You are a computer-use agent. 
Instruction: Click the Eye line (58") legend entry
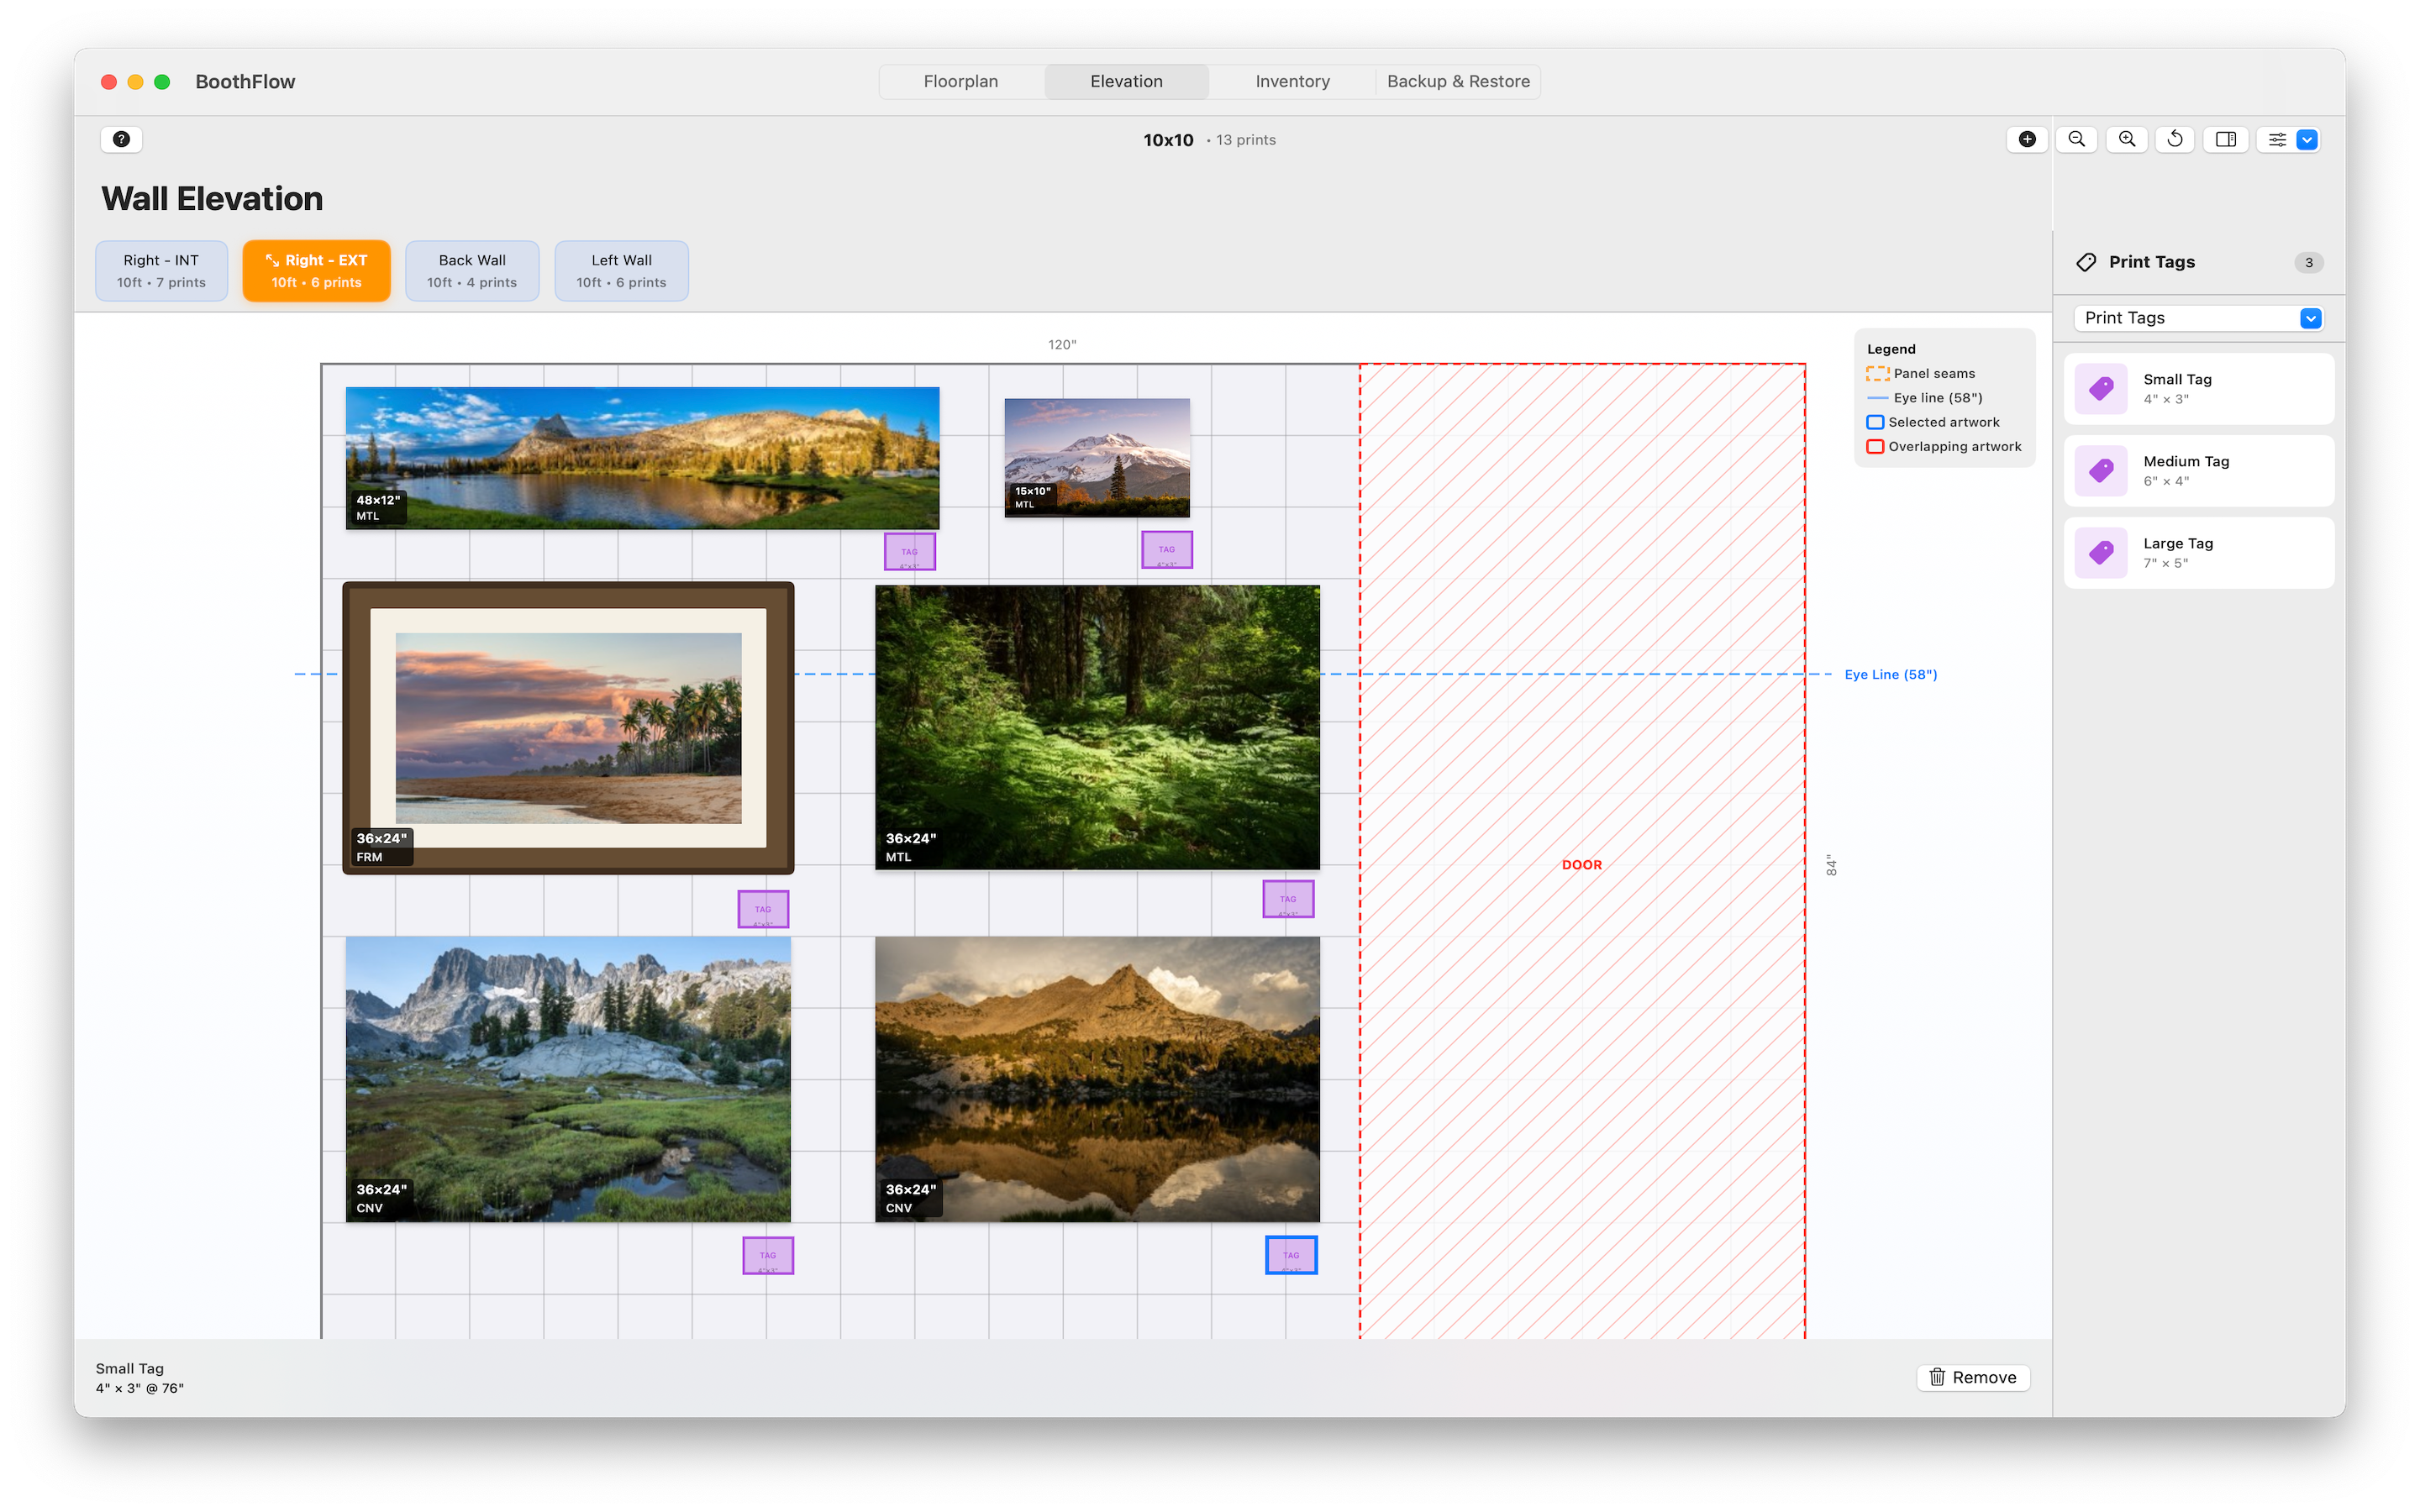pos(1924,397)
